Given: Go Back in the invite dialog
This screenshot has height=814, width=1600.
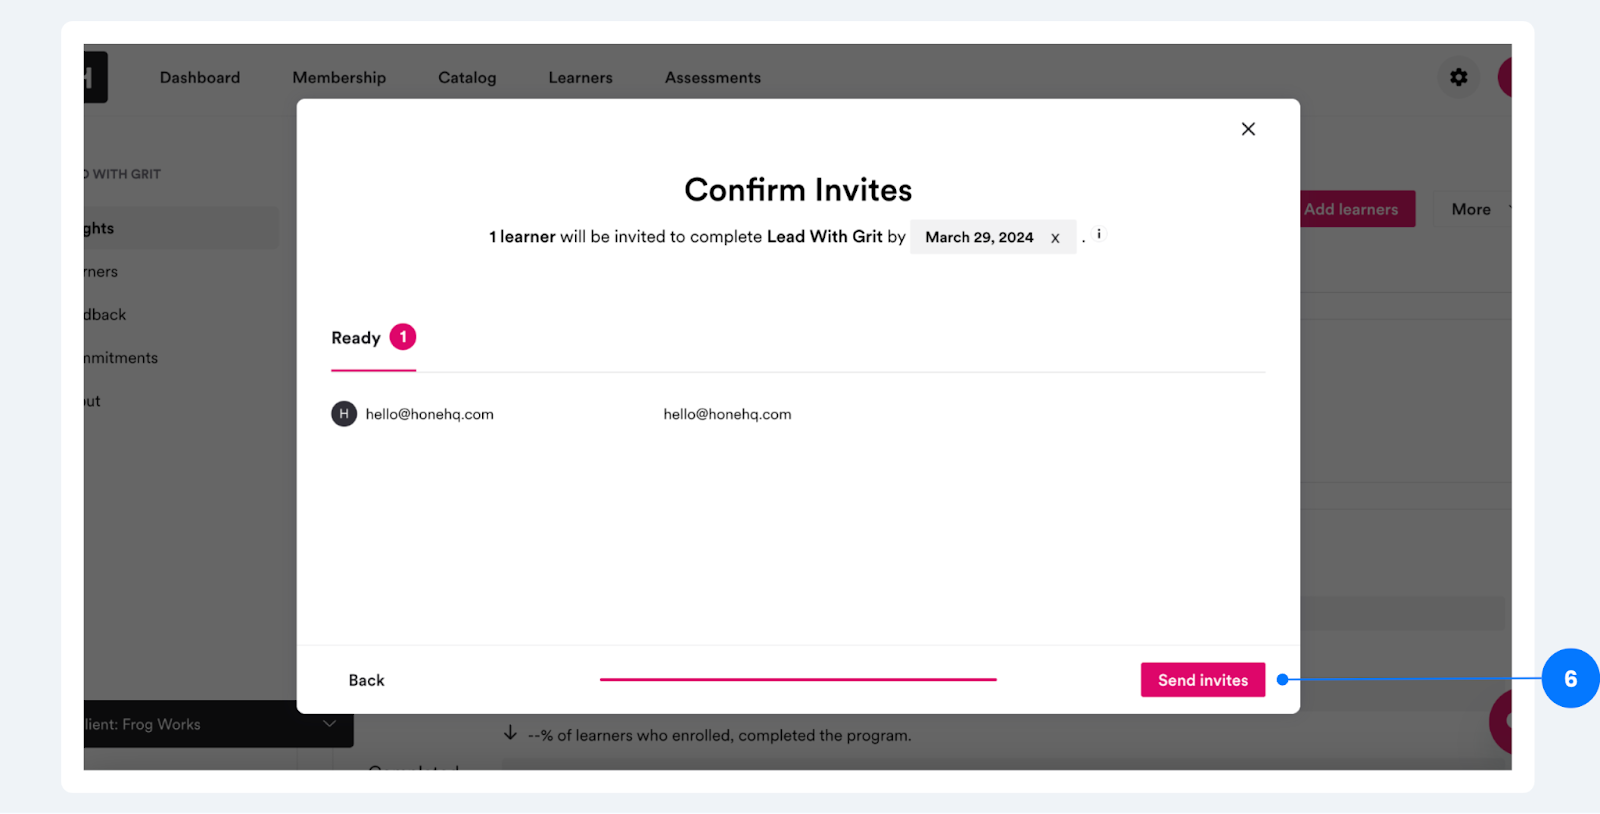Looking at the screenshot, I should click(366, 680).
